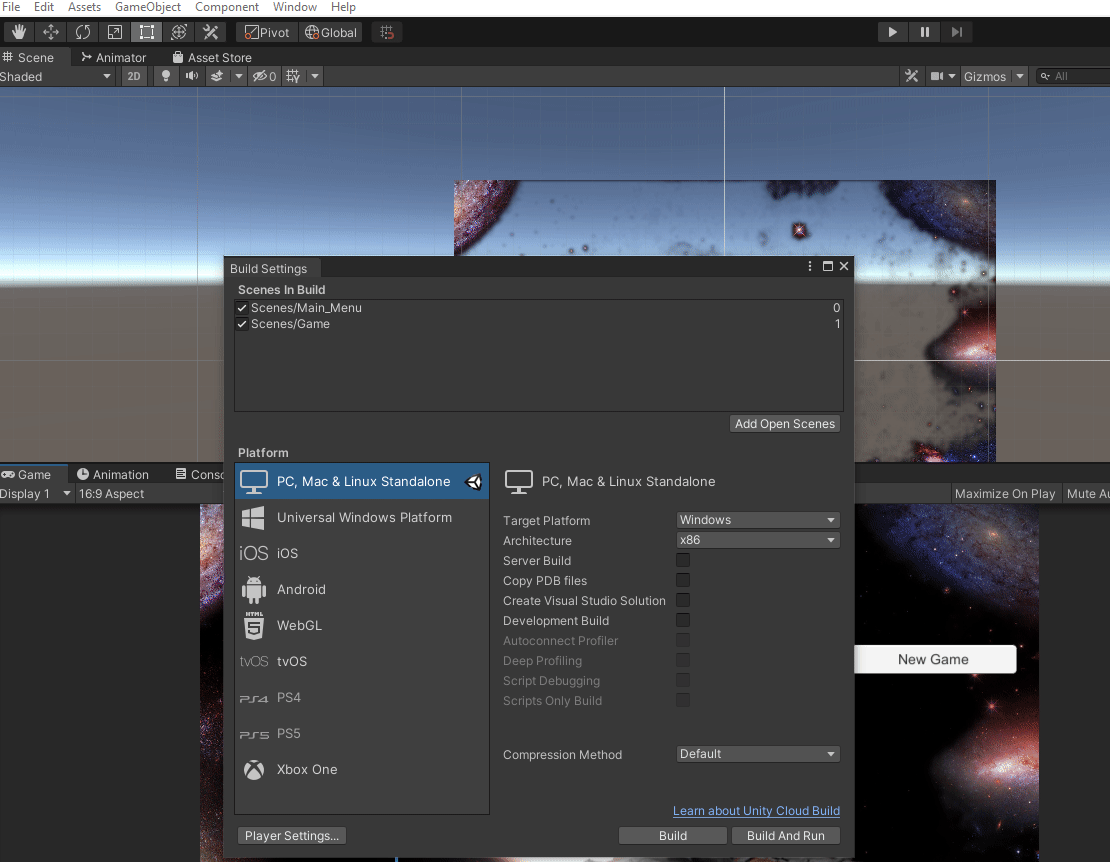Enable Copy PDB files checkbox

point(682,580)
